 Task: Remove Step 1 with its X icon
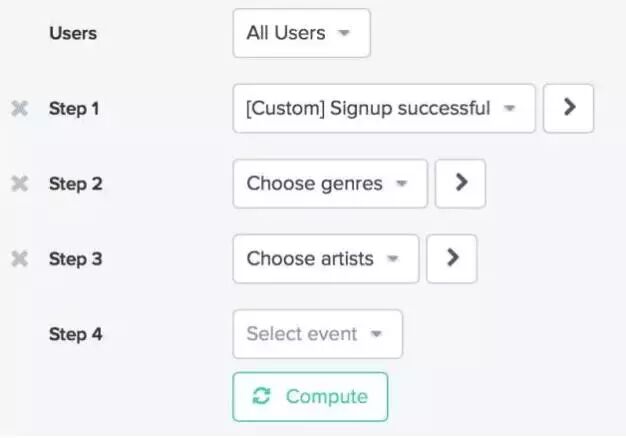coord(19,108)
